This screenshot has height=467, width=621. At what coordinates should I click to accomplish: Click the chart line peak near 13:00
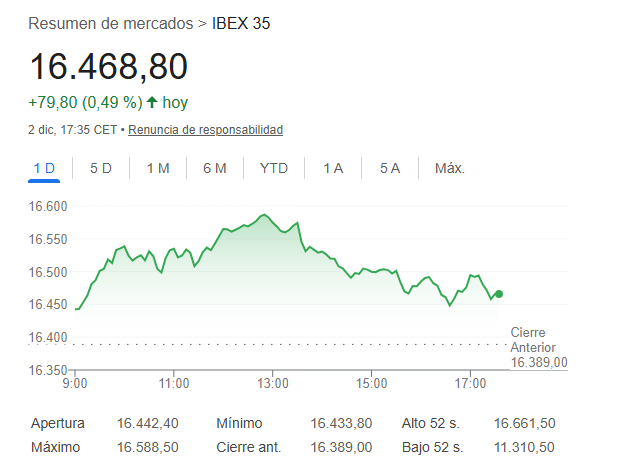tap(264, 215)
